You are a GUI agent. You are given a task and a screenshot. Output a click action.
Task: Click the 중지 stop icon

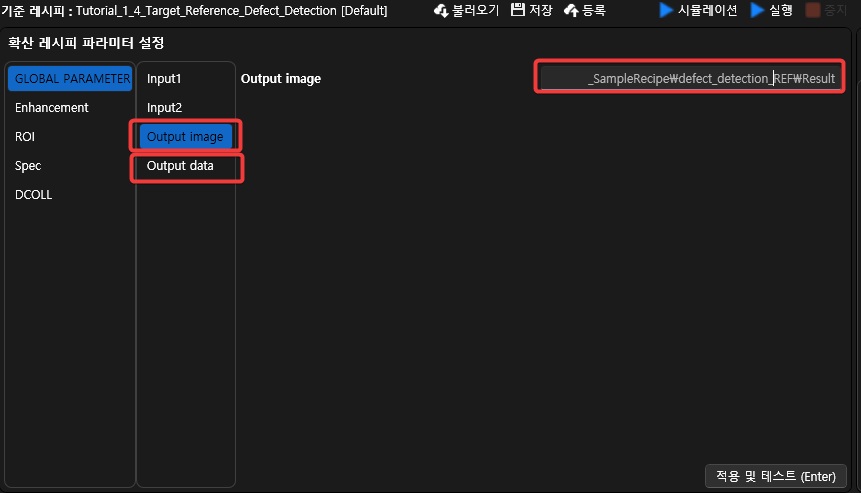click(x=813, y=11)
